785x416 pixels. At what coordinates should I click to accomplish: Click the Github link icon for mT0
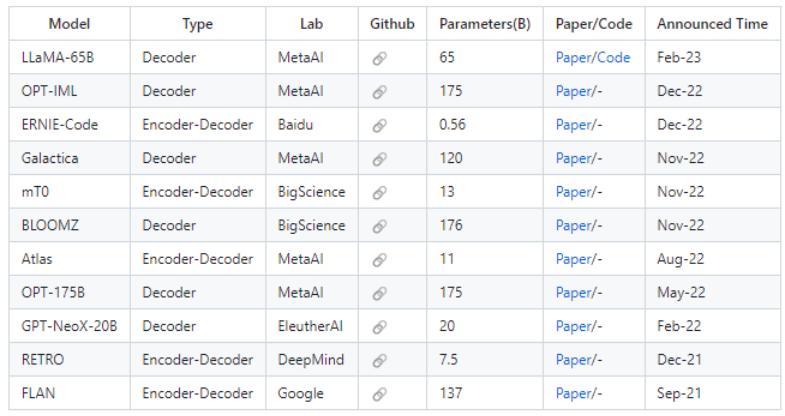[x=379, y=192]
